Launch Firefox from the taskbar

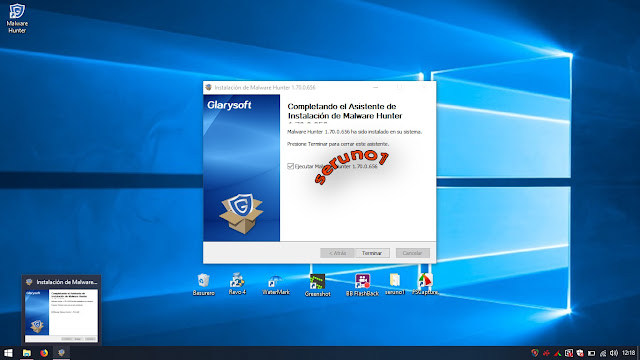pos(44,353)
